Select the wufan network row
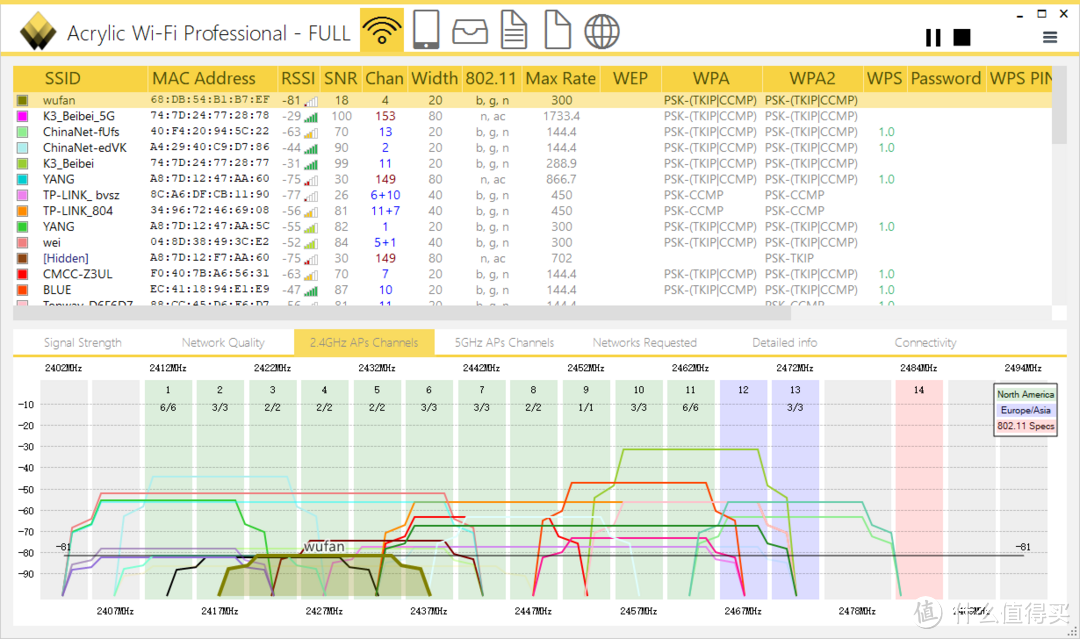 [x=532, y=101]
